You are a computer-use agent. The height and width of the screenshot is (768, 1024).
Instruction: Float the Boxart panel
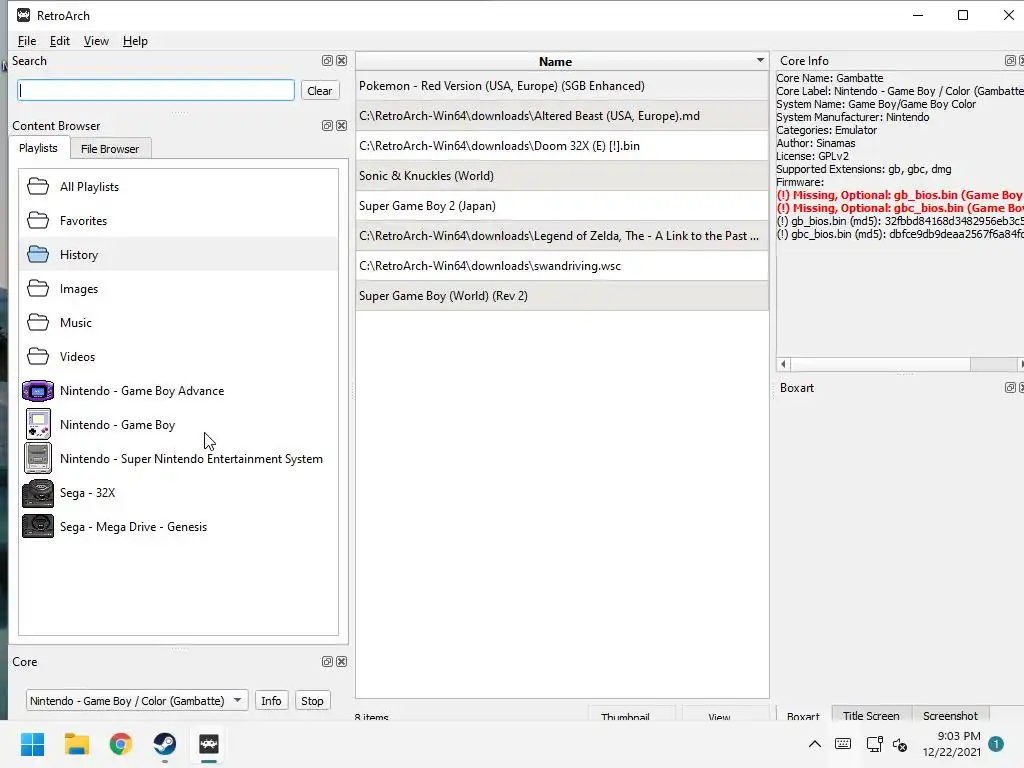coord(1010,388)
